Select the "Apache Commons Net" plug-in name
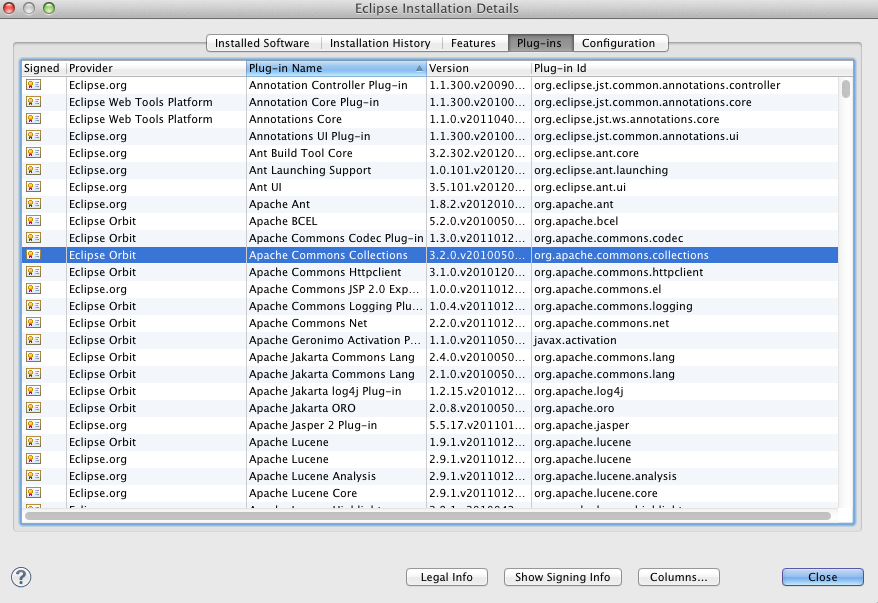The image size is (878, 603). coord(308,322)
